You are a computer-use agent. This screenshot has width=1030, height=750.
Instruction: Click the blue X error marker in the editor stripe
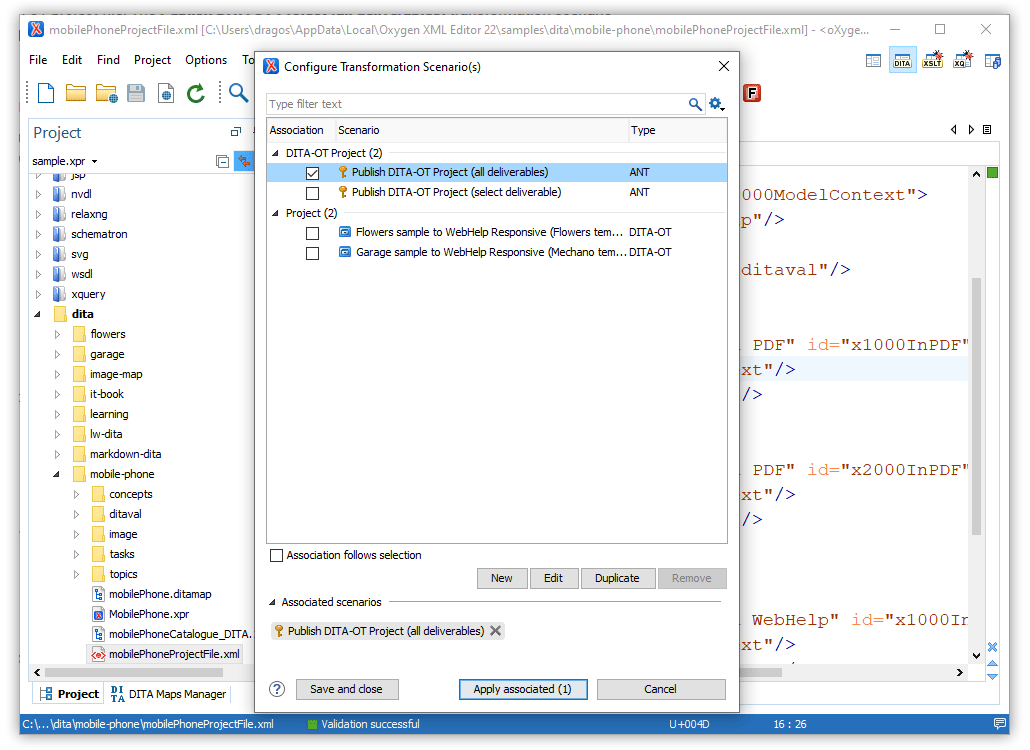(x=993, y=647)
